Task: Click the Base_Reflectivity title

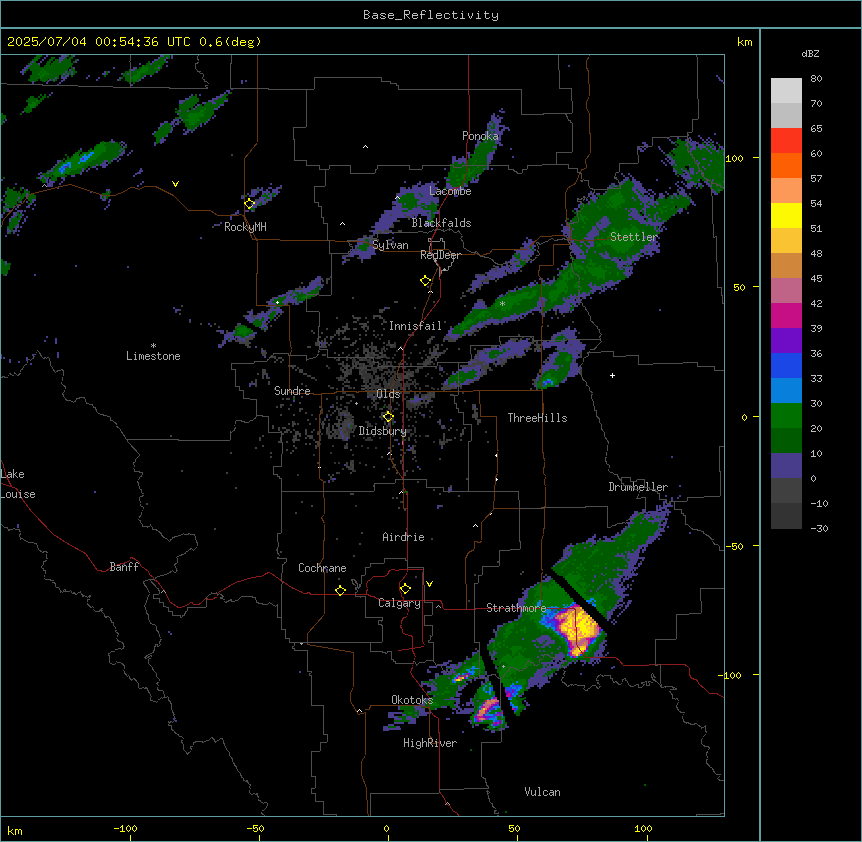Action: [x=431, y=15]
